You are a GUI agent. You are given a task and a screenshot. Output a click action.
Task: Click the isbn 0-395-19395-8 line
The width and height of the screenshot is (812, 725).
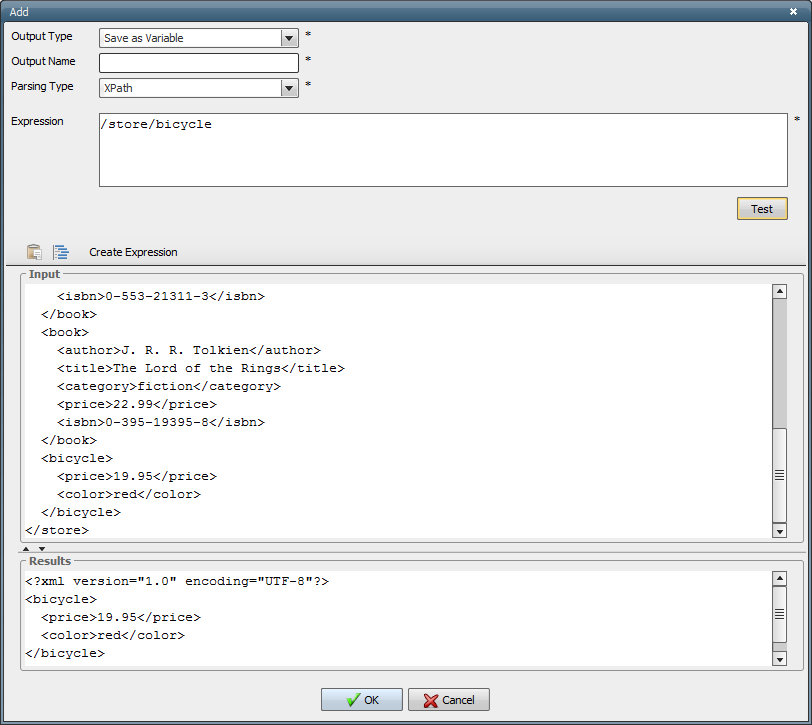(161, 423)
